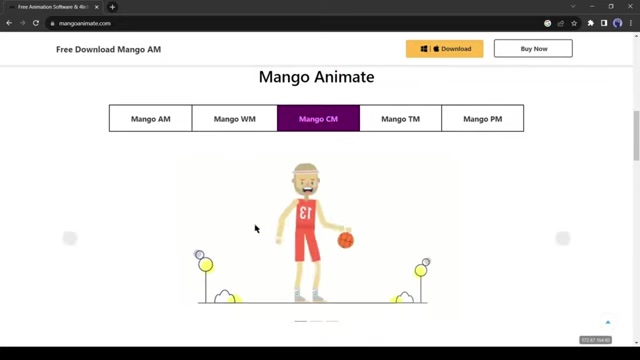This screenshot has height=360, width=640.
Task: Select the Mango PM tab
Action: click(x=482, y=119)
